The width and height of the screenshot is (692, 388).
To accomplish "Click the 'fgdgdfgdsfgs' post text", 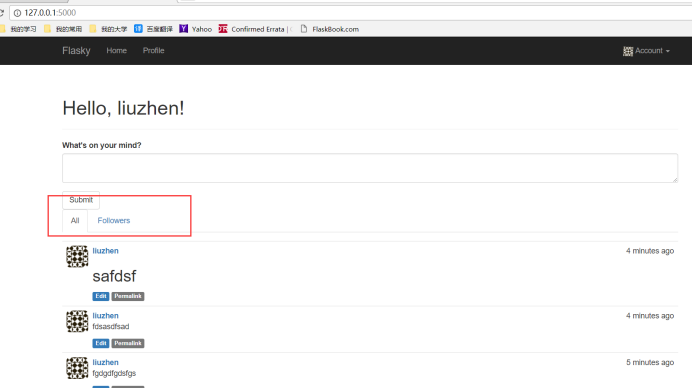I will (x=114, y=373).
